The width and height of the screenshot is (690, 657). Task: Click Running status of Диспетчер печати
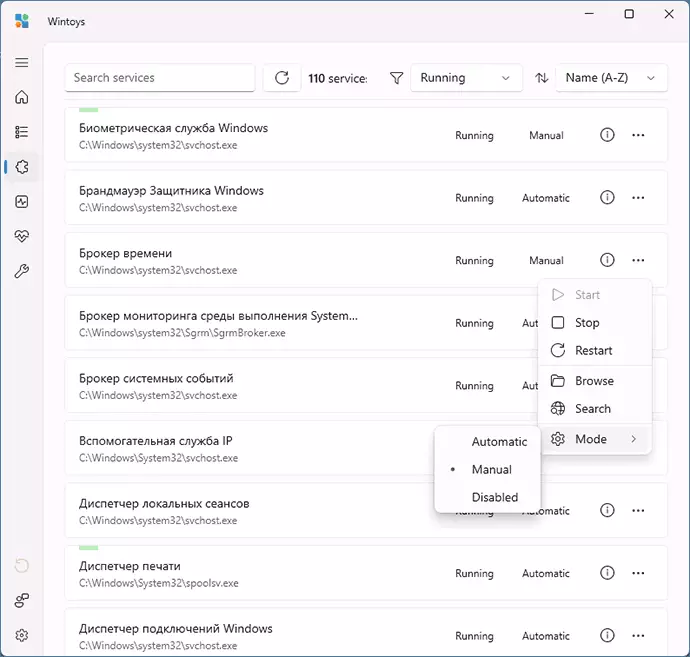coord(474,573)
